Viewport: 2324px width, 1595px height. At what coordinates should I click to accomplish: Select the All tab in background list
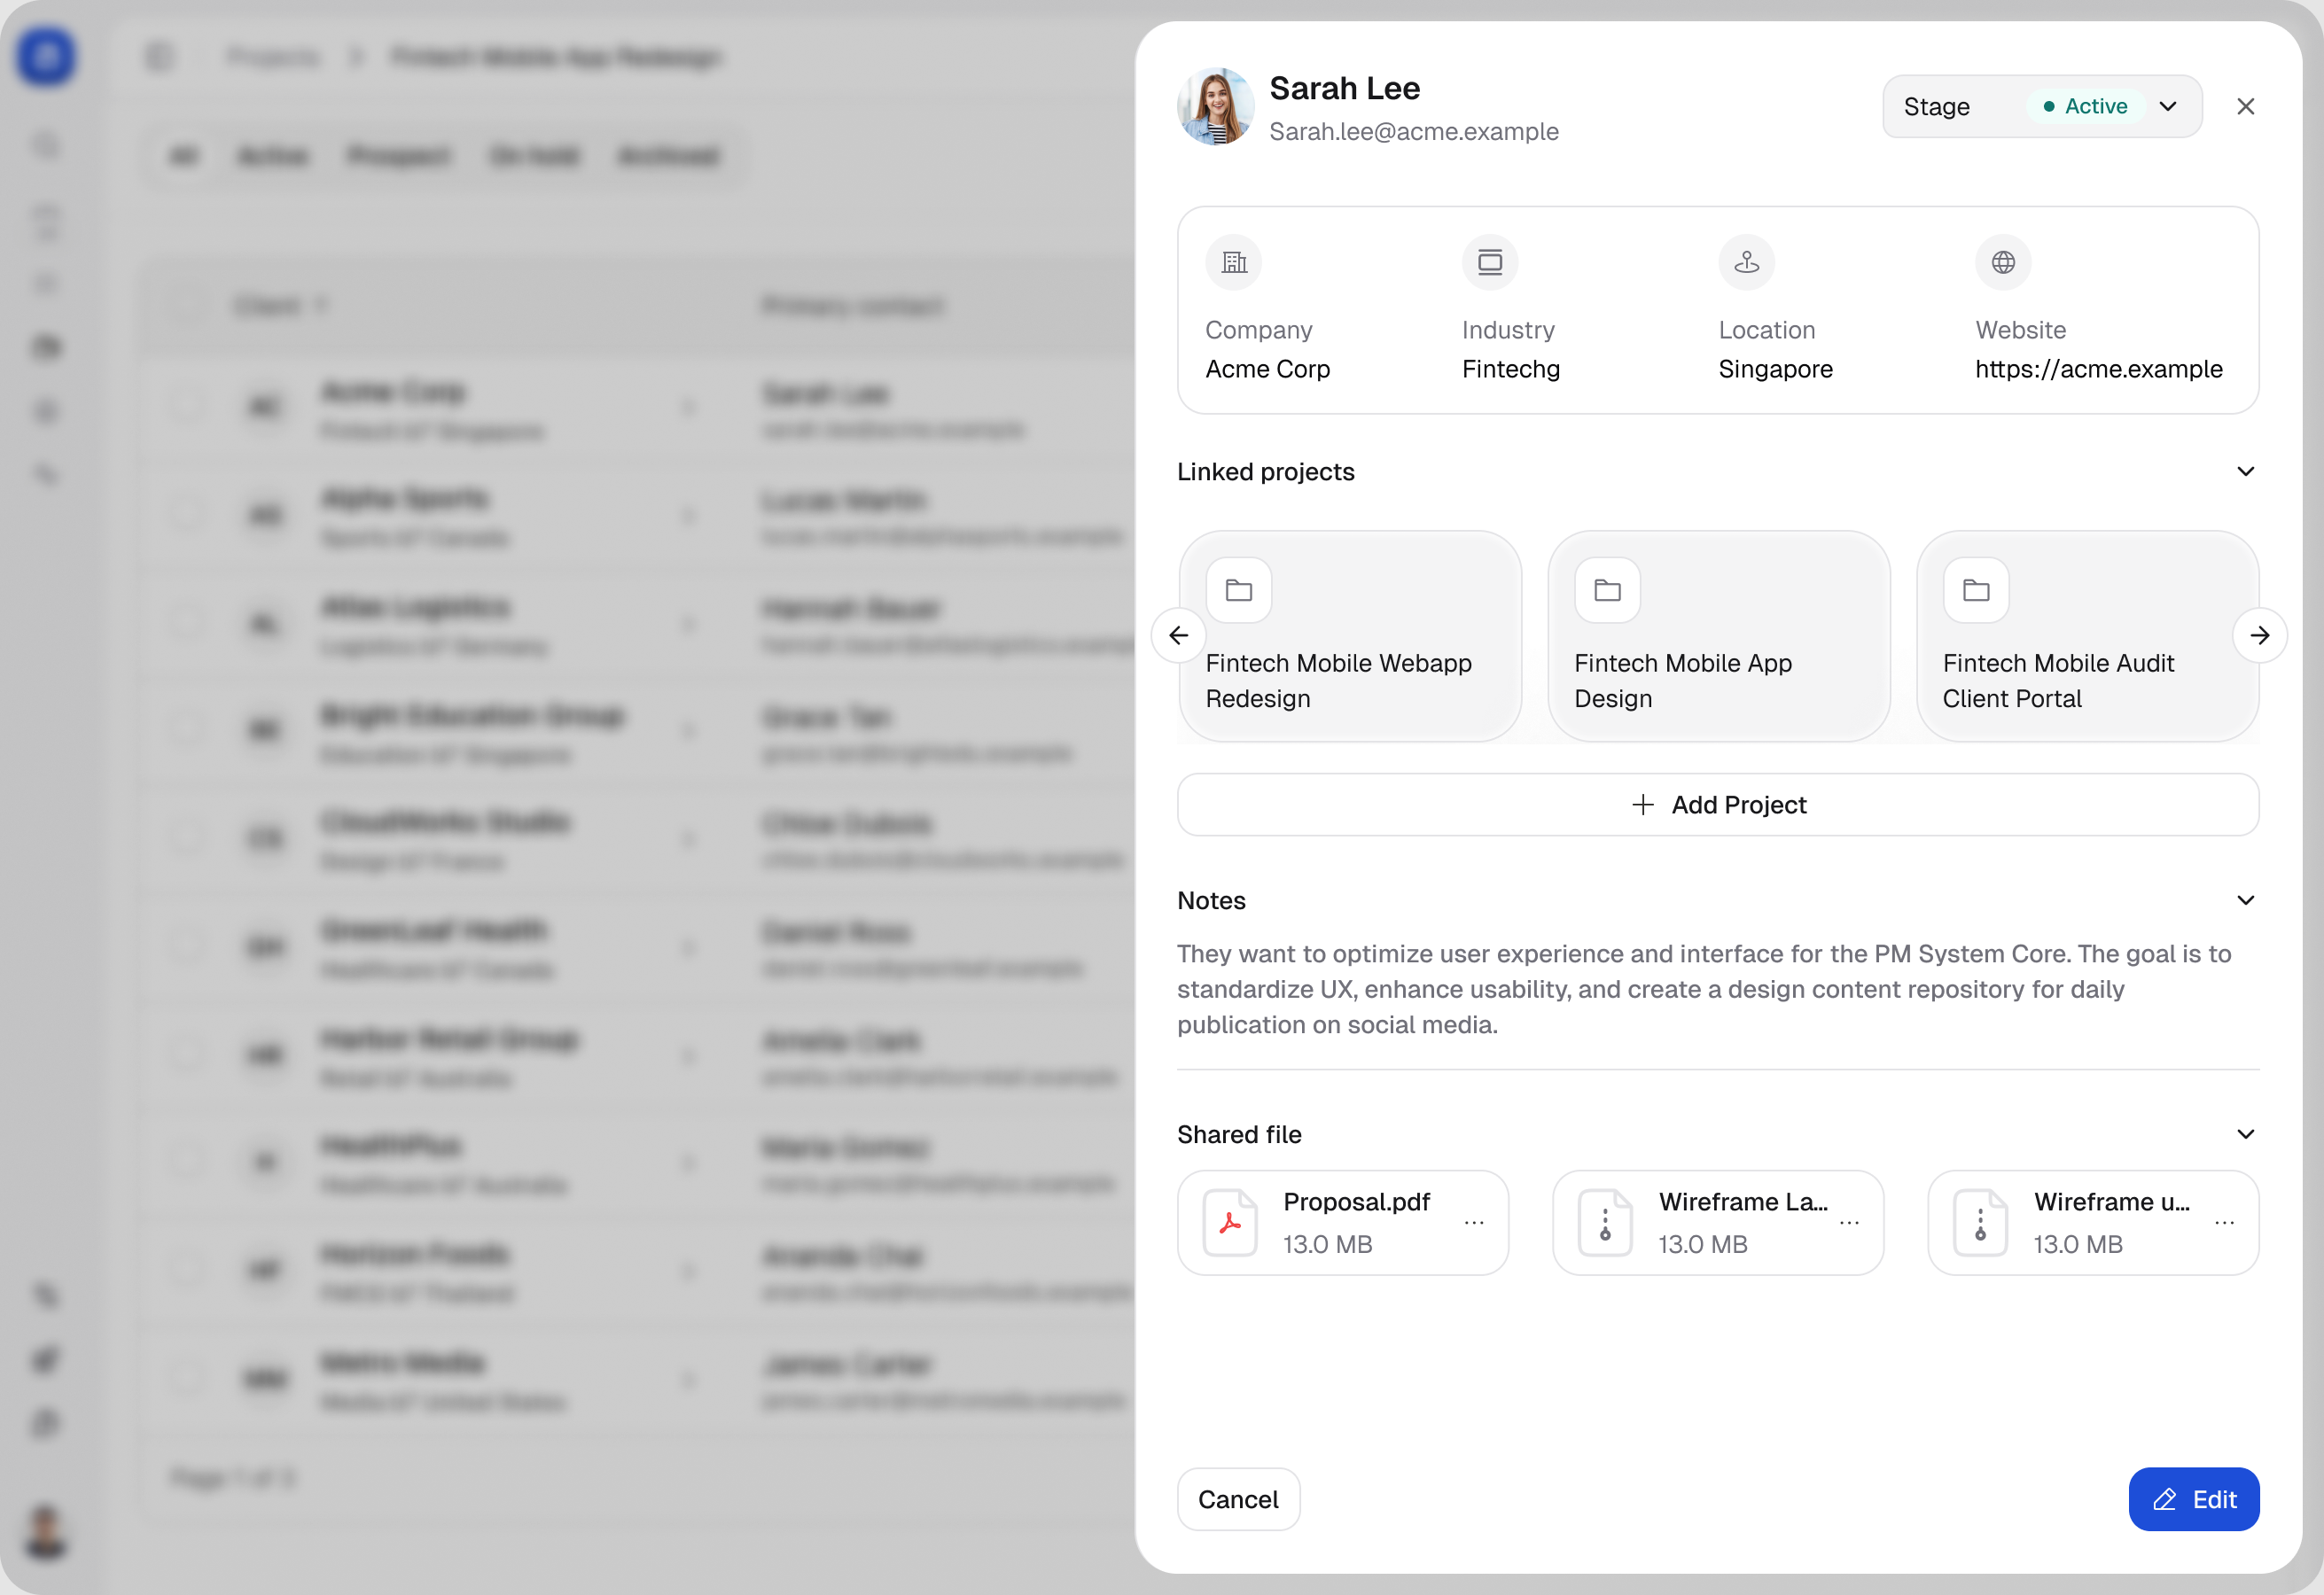coord(184,156)
